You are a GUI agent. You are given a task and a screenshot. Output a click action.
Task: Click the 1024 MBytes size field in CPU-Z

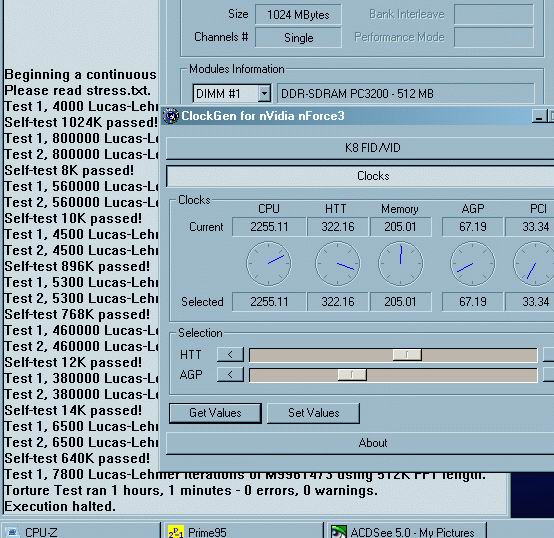coord(298,15)
